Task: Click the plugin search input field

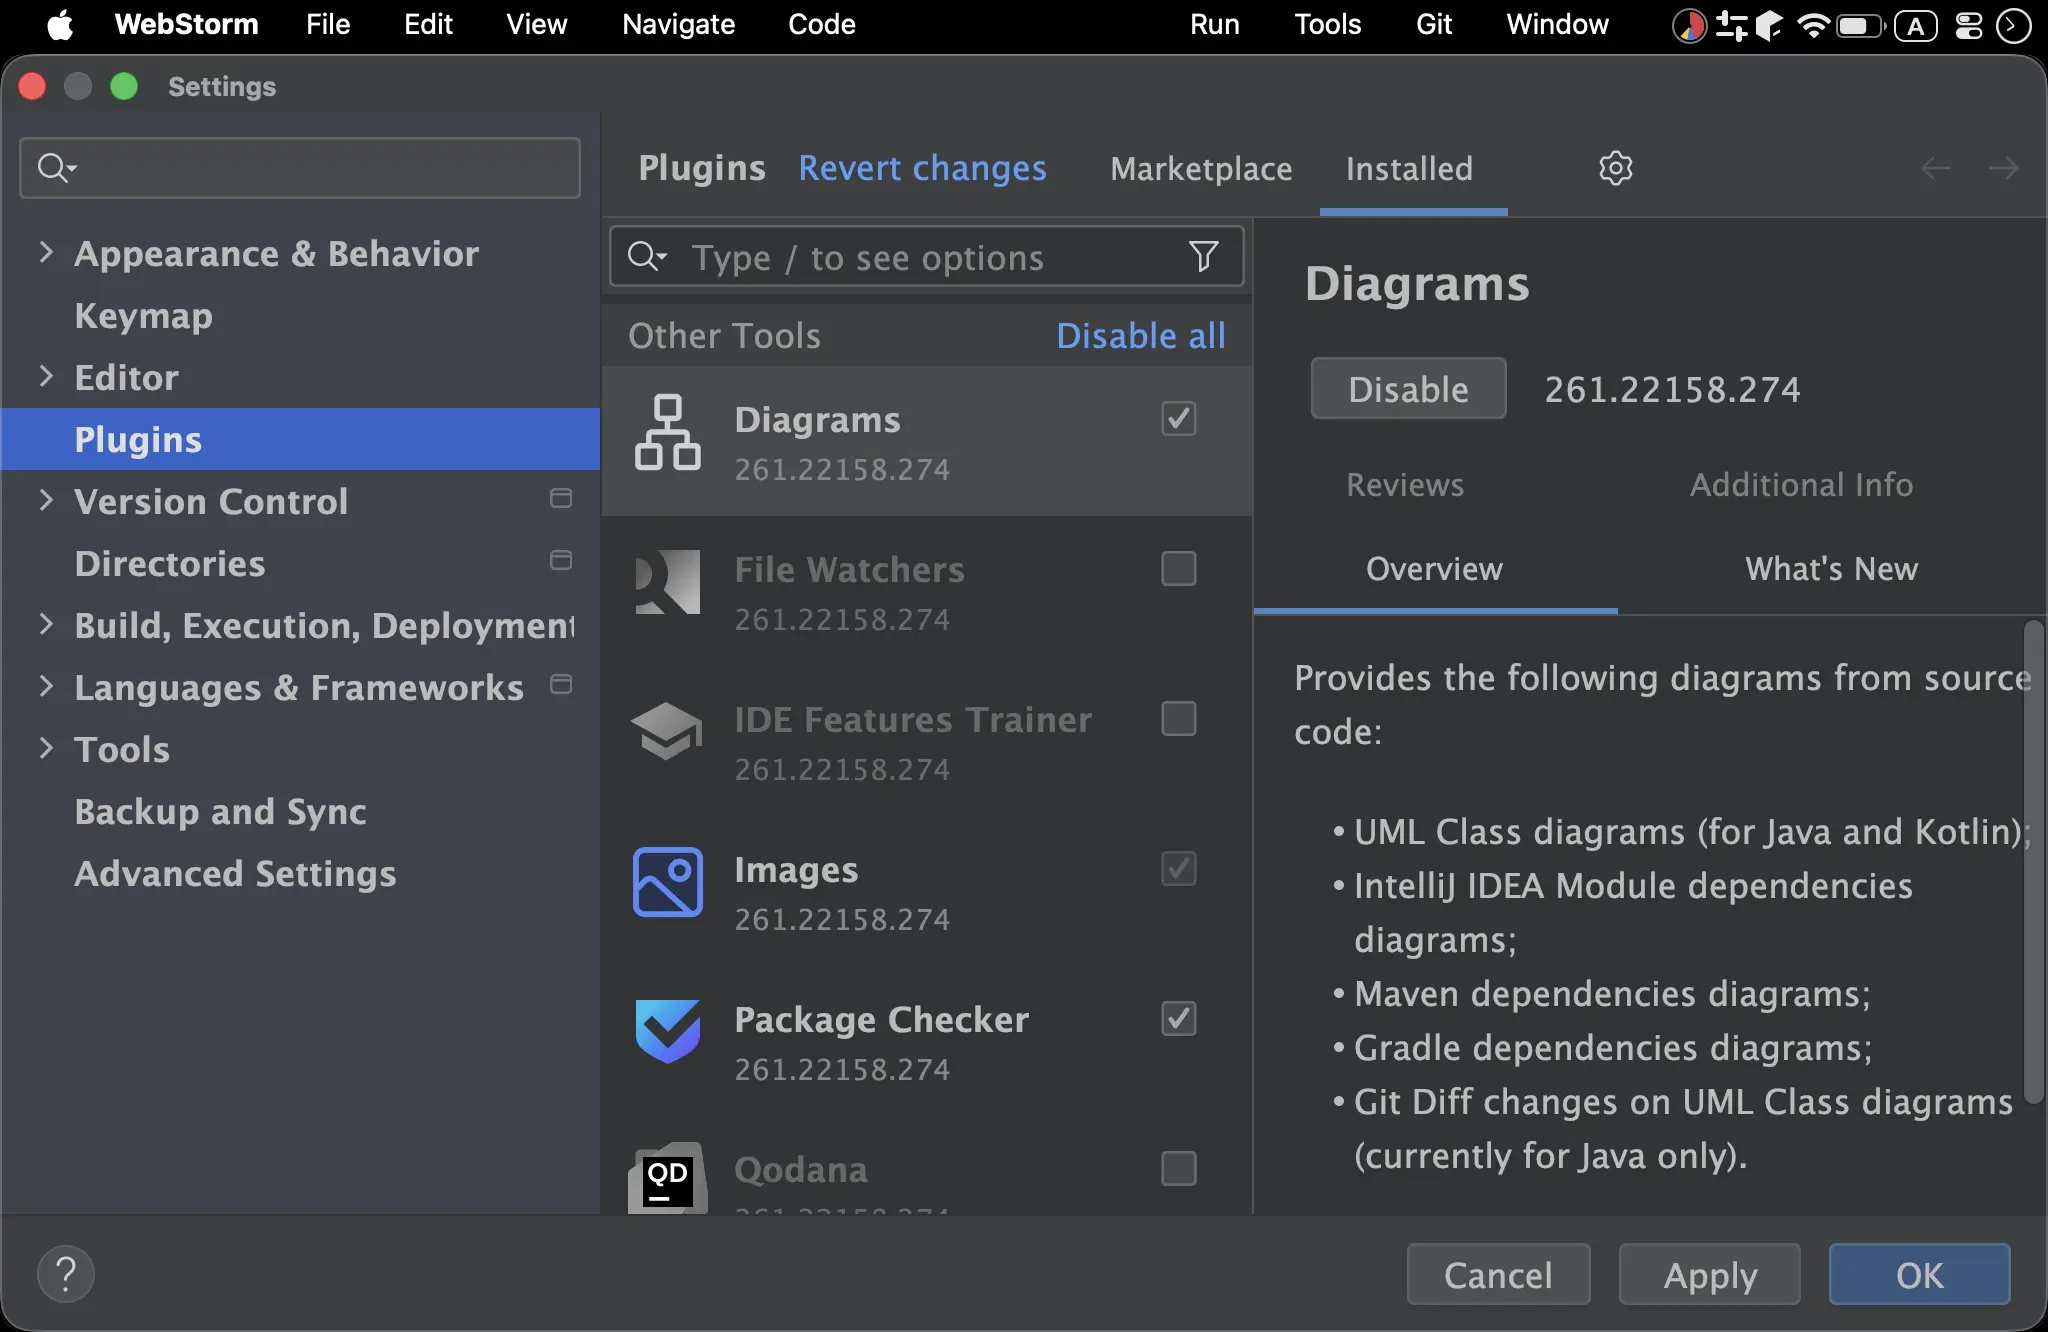Action: coord(927,257)
